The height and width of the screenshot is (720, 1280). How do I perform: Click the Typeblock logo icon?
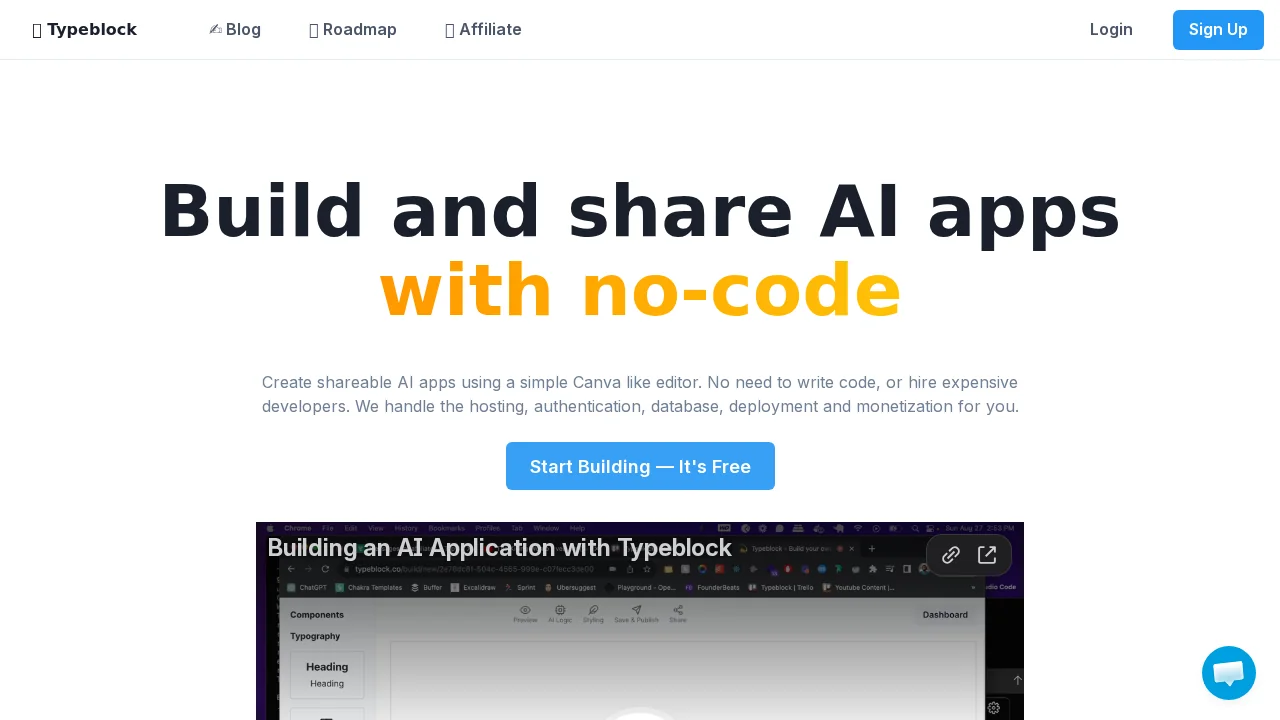click(38, 30)
